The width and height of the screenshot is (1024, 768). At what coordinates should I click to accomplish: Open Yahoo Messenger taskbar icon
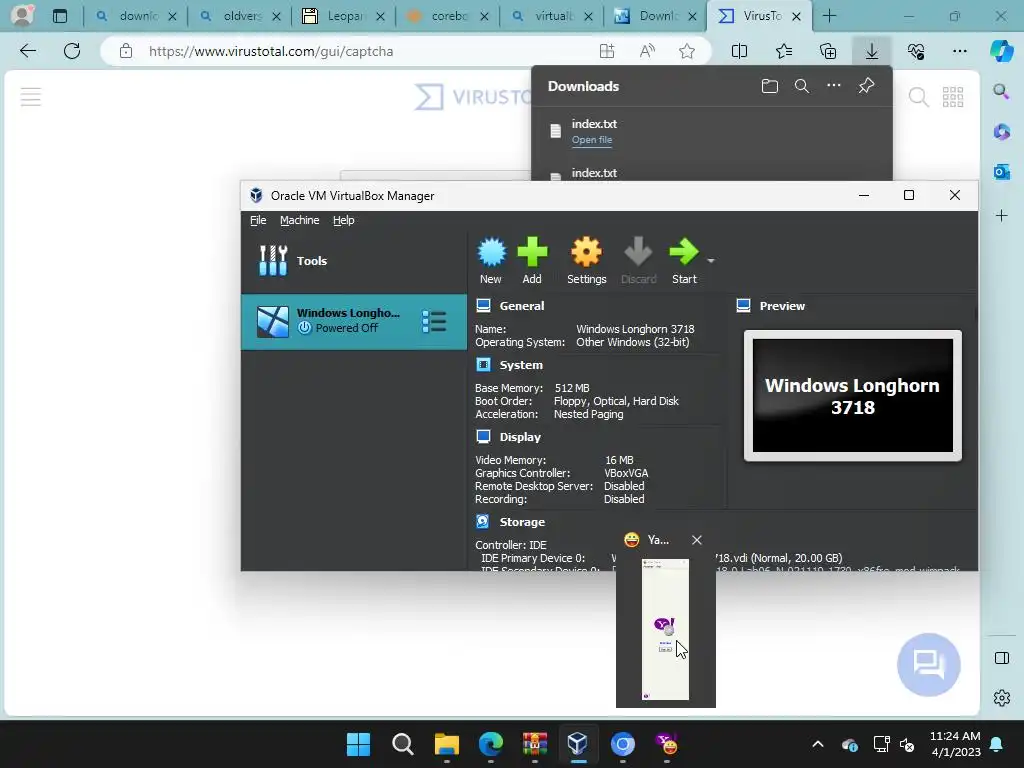pyautogui.click(x=667, y=744)
